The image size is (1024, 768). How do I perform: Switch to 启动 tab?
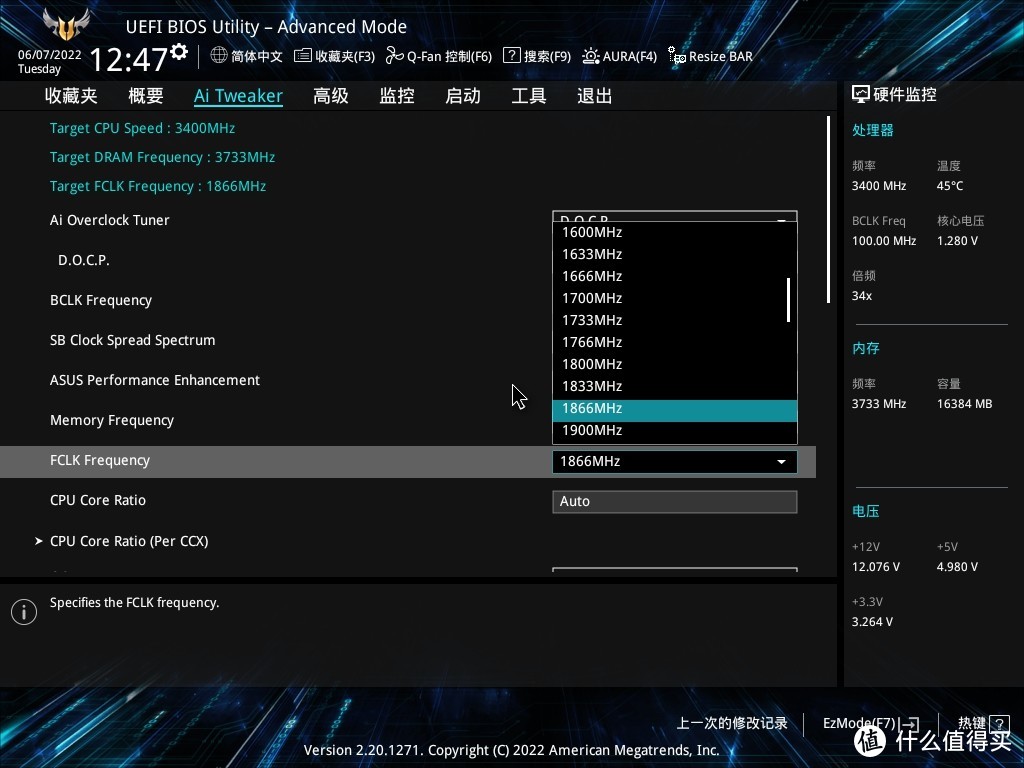pos(463,96)
